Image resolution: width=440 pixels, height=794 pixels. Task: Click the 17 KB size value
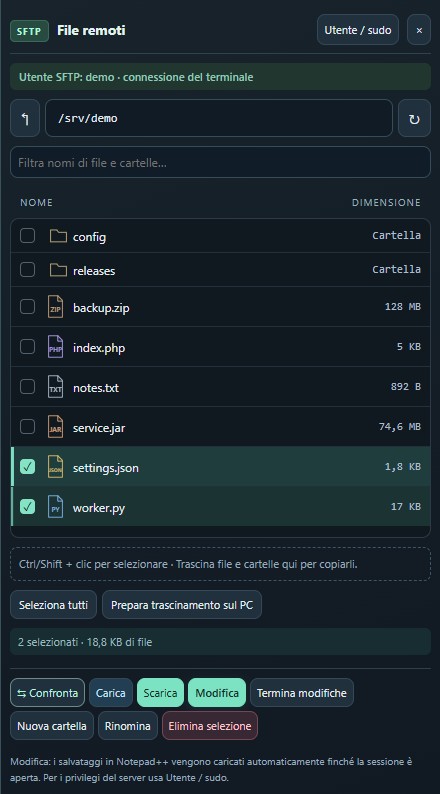click(406, 506)
